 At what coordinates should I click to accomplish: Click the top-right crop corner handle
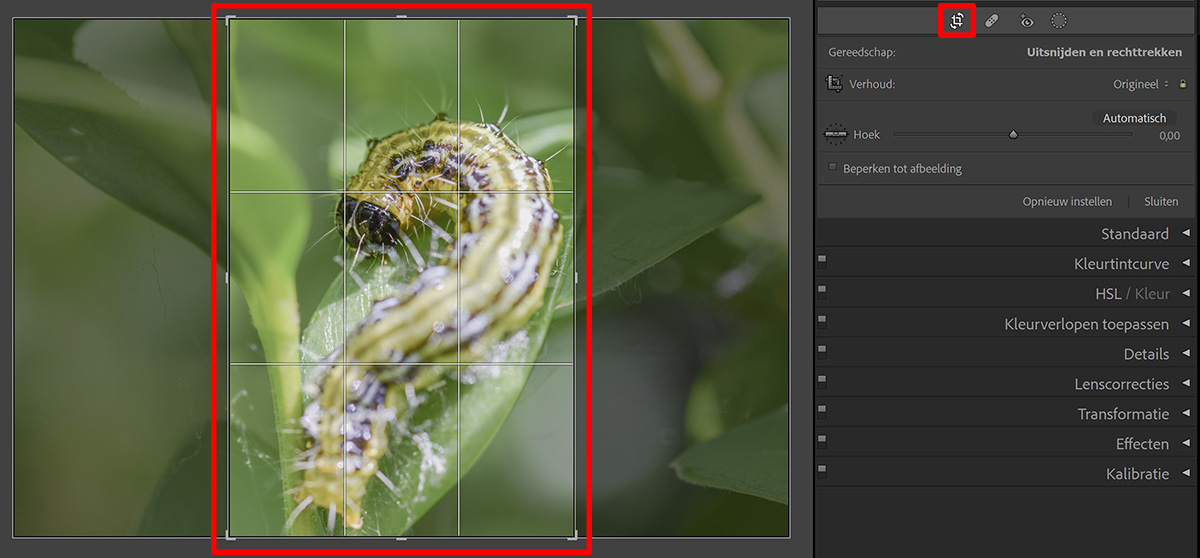(x=574, y=20)
